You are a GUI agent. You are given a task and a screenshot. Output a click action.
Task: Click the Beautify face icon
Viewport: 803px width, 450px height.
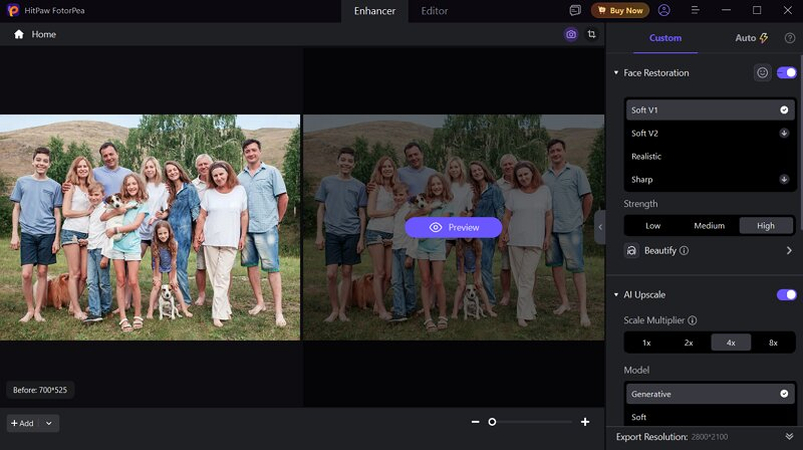(x=631, y=250)
